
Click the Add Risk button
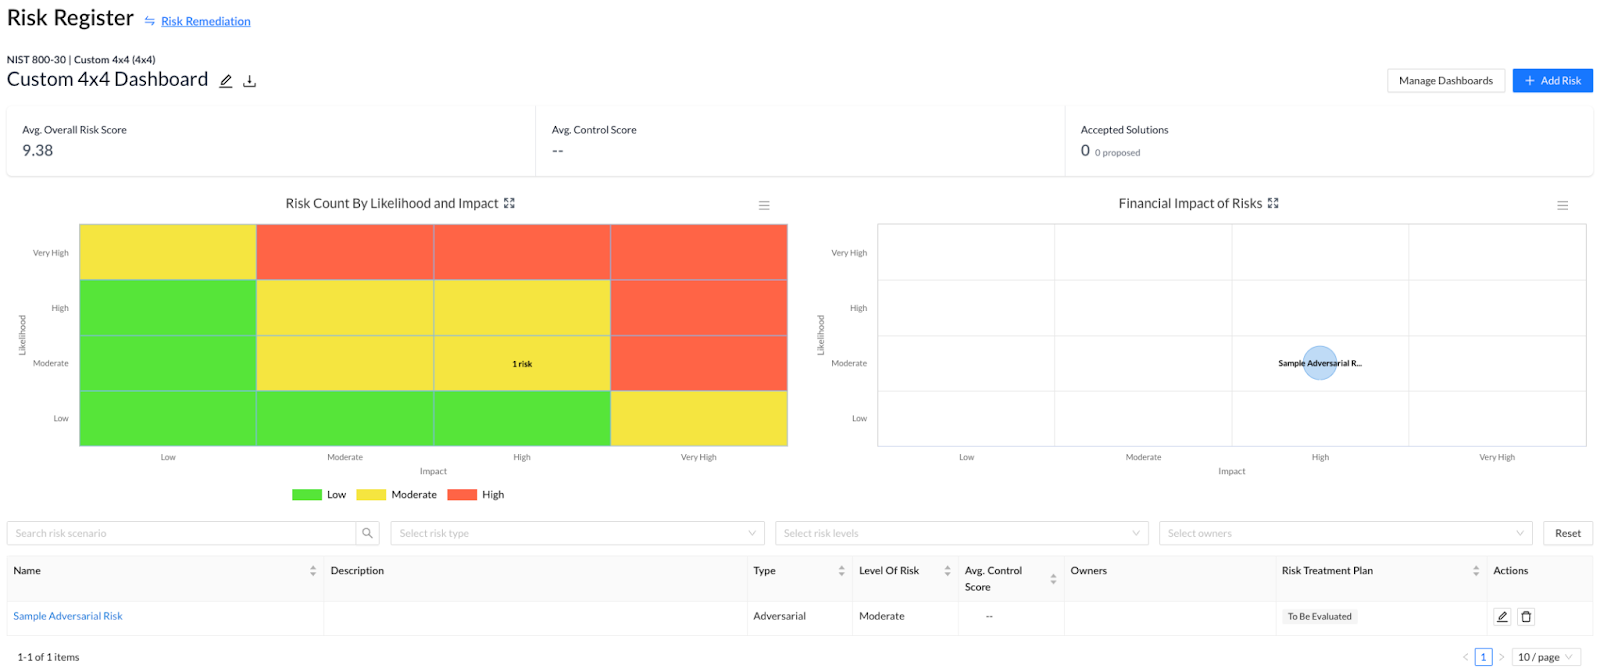pos(1552,80)
